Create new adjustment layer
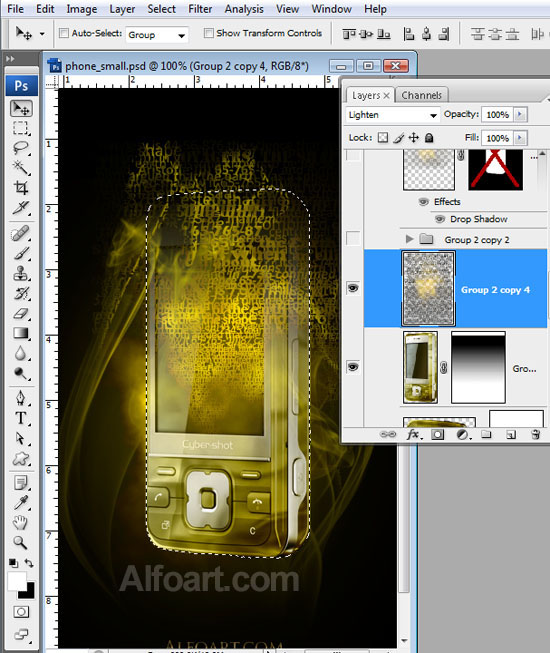 [463, 435]
